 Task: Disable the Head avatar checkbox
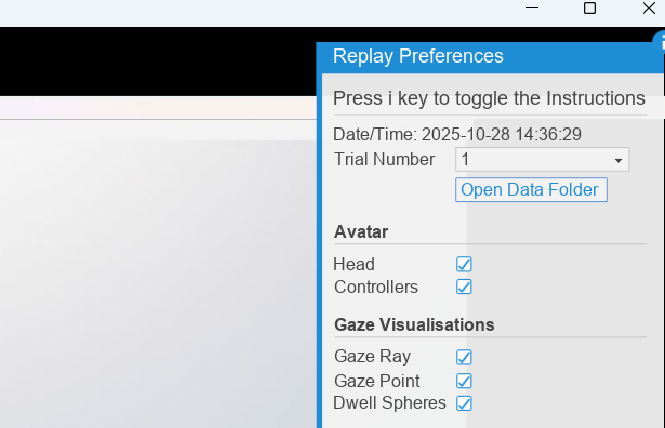[464, 264]
